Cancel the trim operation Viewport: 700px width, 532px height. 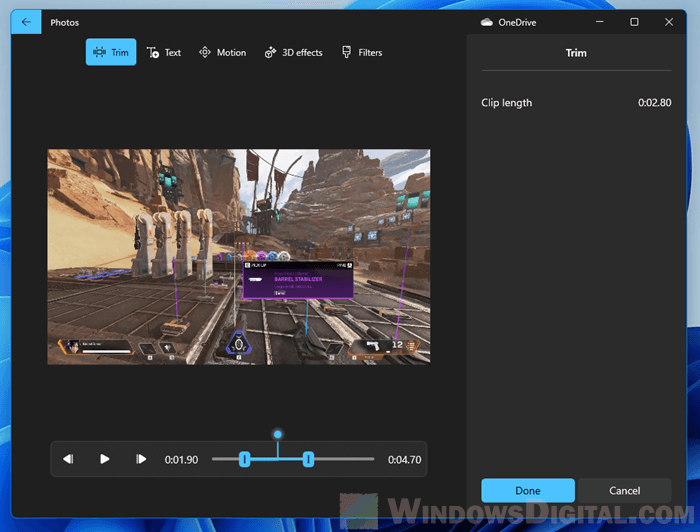point(624,490)
